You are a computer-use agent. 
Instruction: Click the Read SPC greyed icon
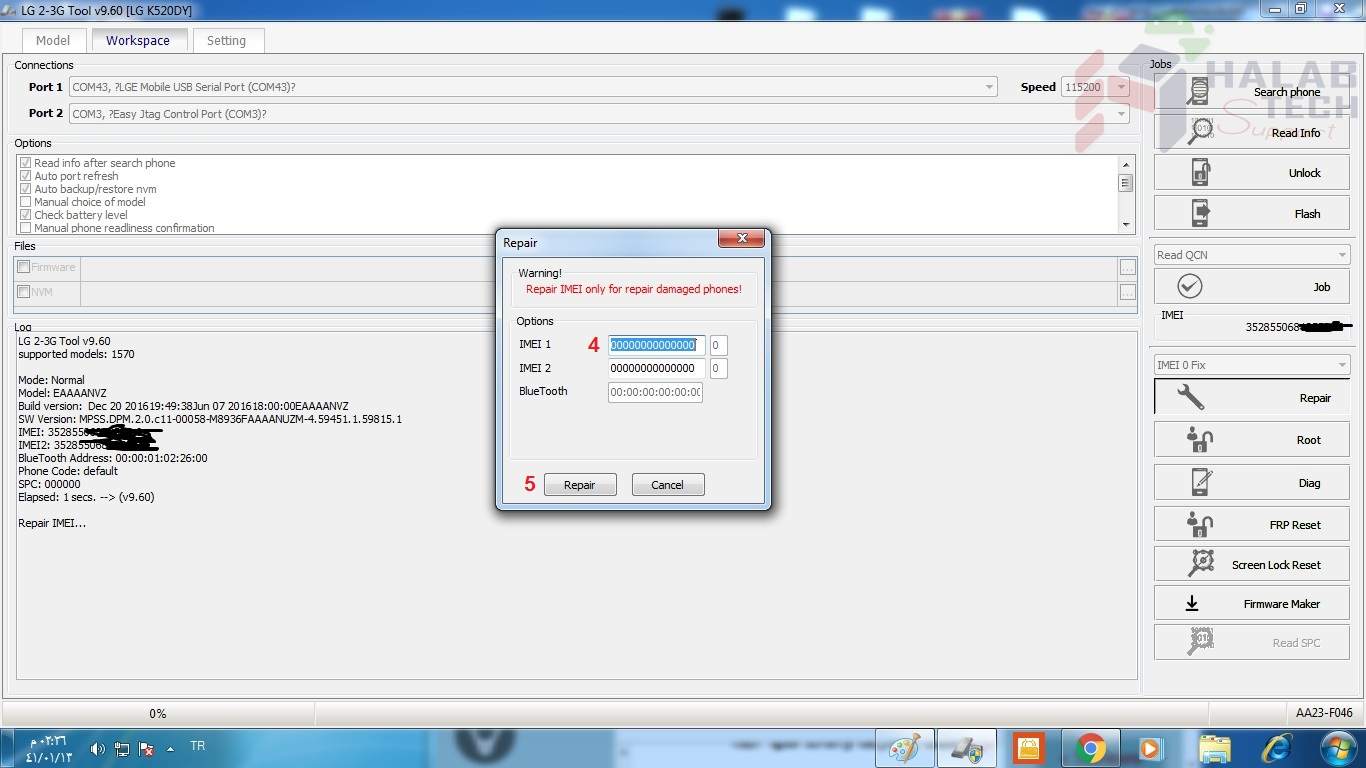(x=1200, y=642)
